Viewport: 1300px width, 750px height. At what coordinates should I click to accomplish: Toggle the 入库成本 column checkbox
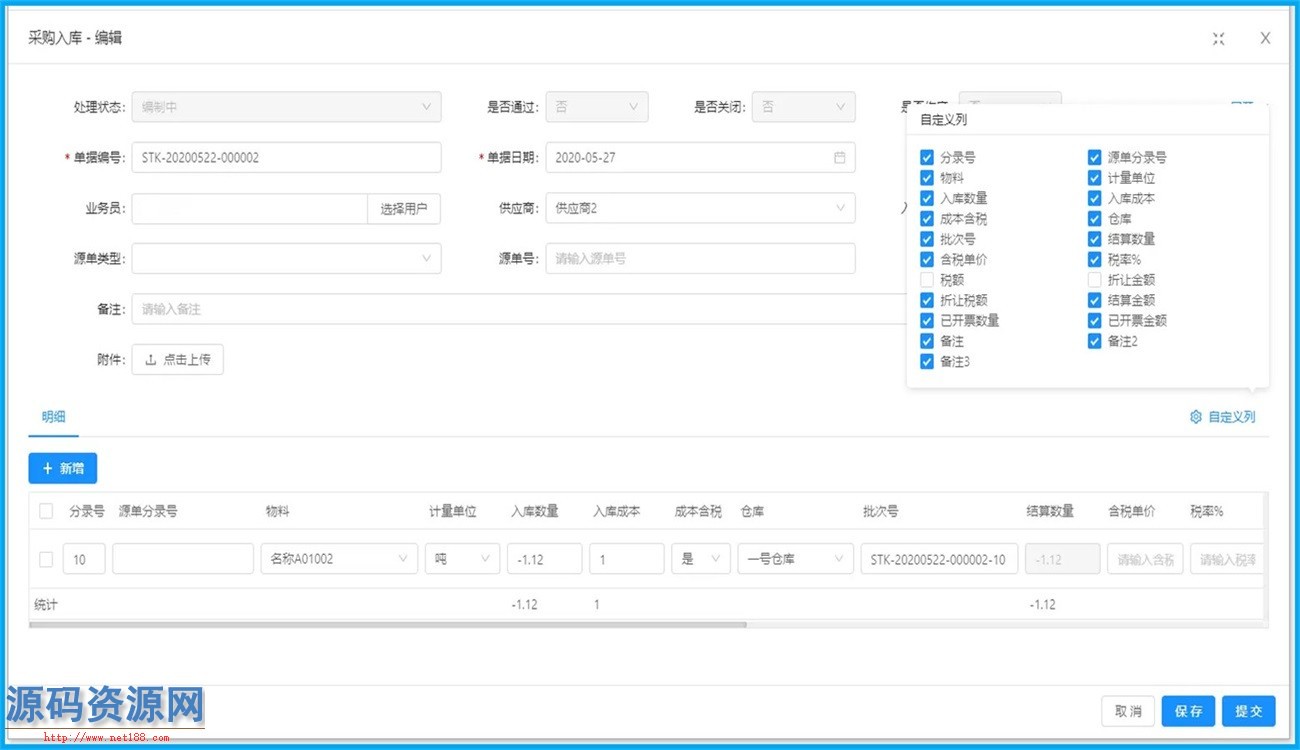1094,199
